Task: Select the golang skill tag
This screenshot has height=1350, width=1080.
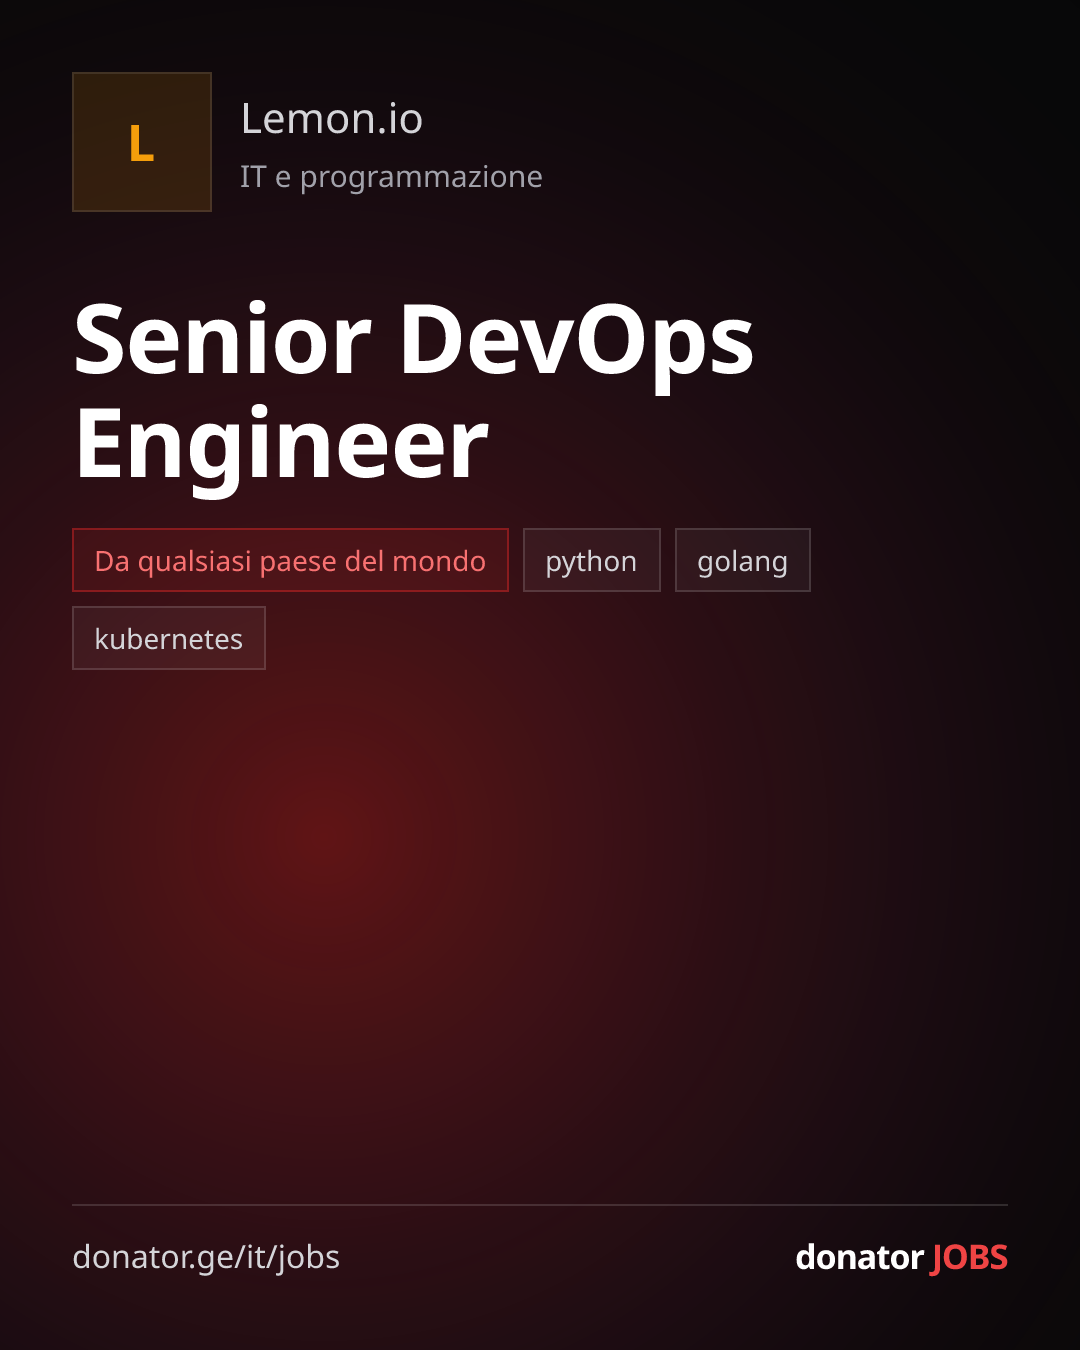Action: coord(743,560)
